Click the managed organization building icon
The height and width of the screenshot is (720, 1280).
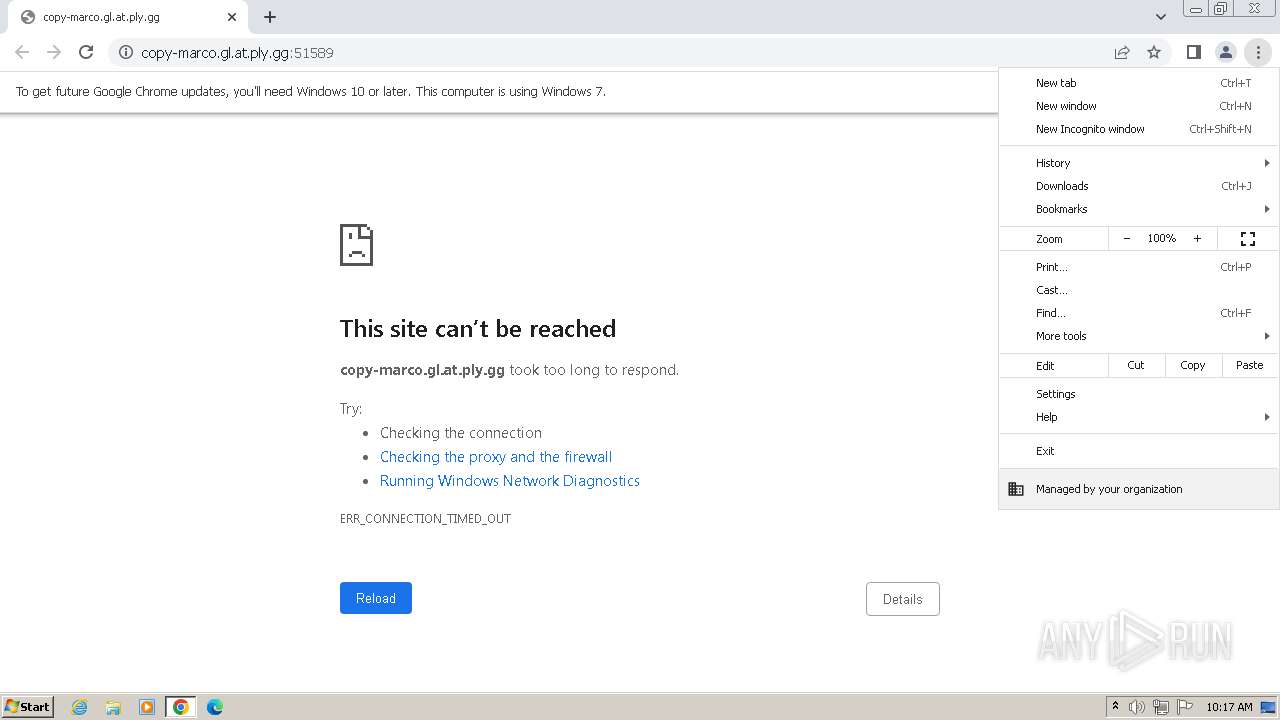pyautogui.click(x=1016, y=489)
